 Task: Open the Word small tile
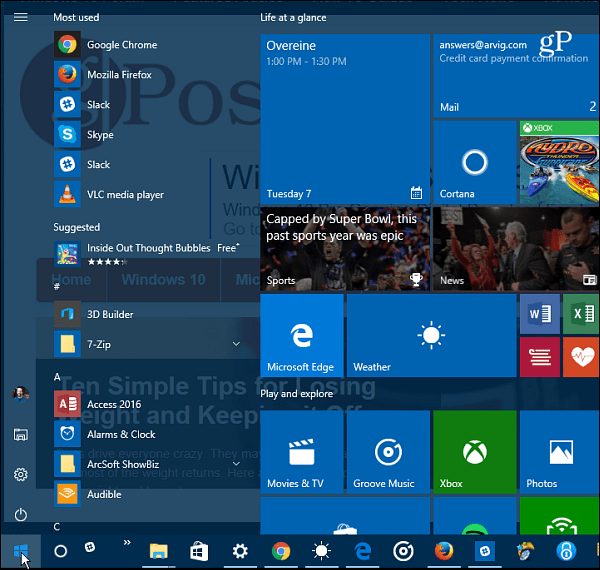pos(540,314)
